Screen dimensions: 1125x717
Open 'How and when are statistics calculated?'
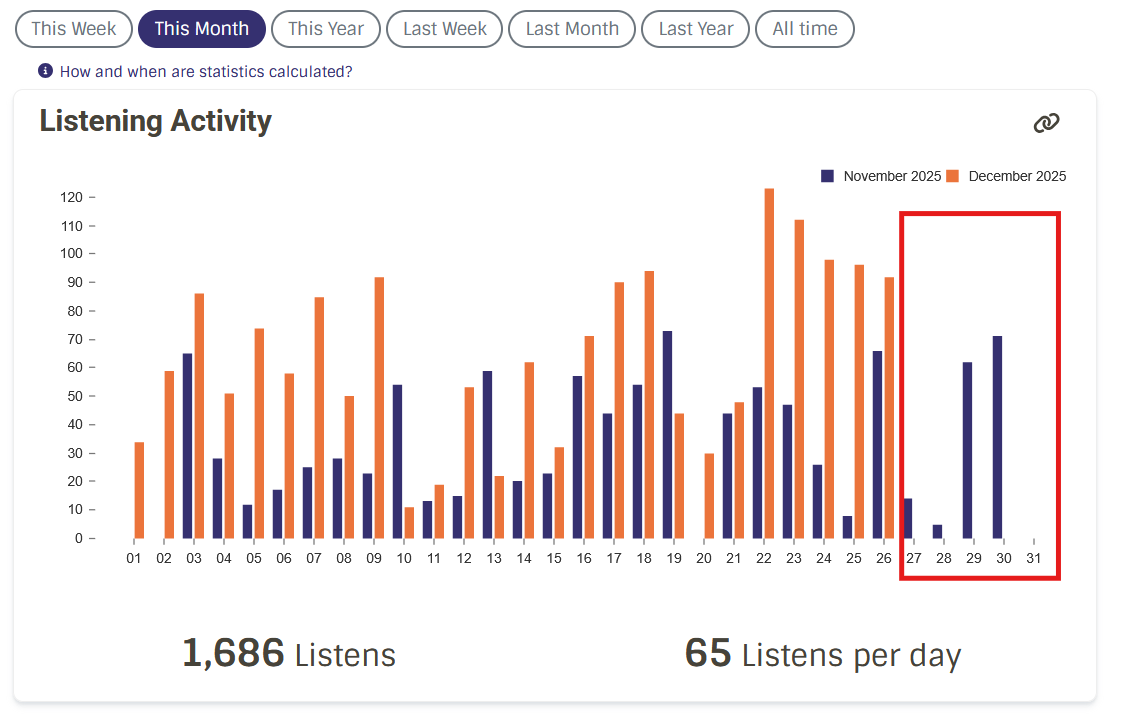pyautogui.click(x=206, y=71)
